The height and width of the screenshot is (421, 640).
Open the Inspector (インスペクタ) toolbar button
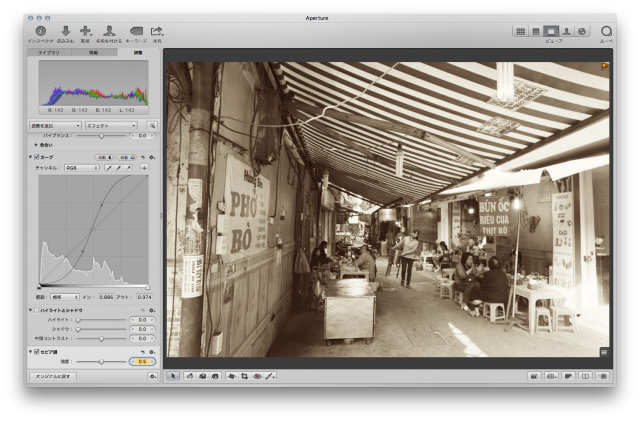40,31
